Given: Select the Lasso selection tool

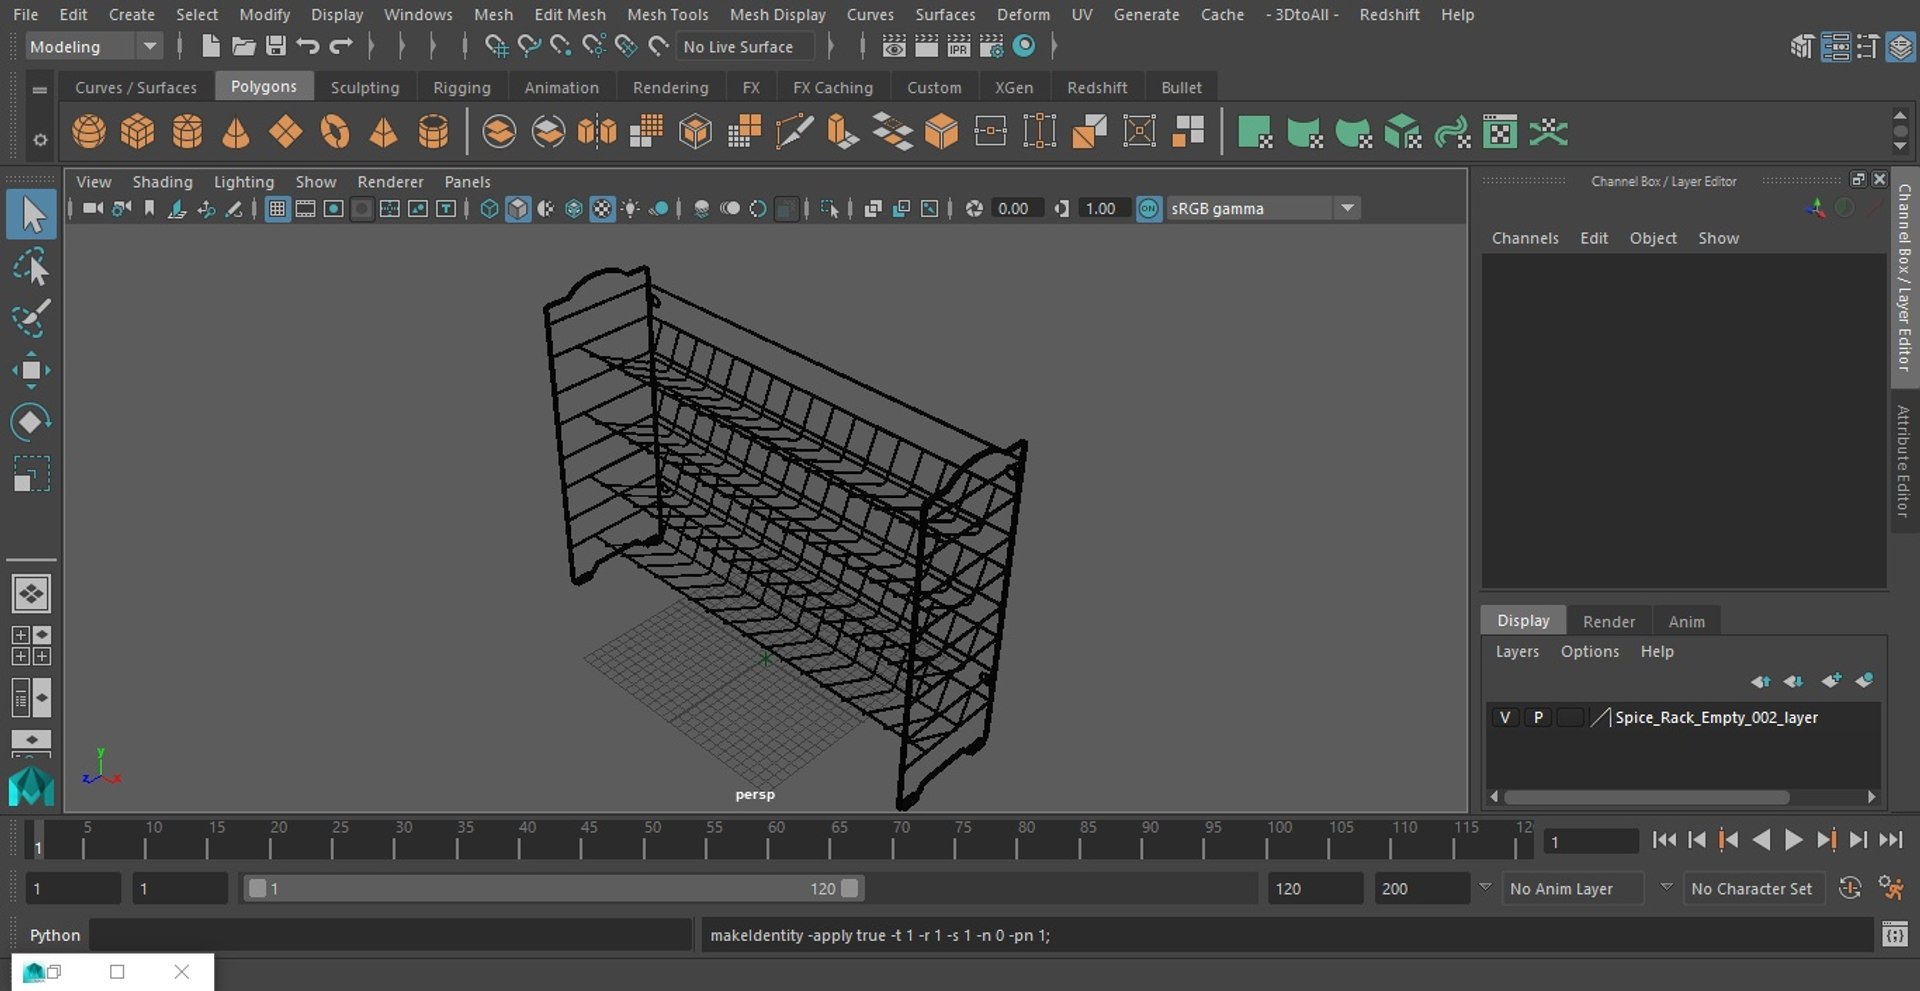Looking at the screenshot, I should [x=31, y=267].
